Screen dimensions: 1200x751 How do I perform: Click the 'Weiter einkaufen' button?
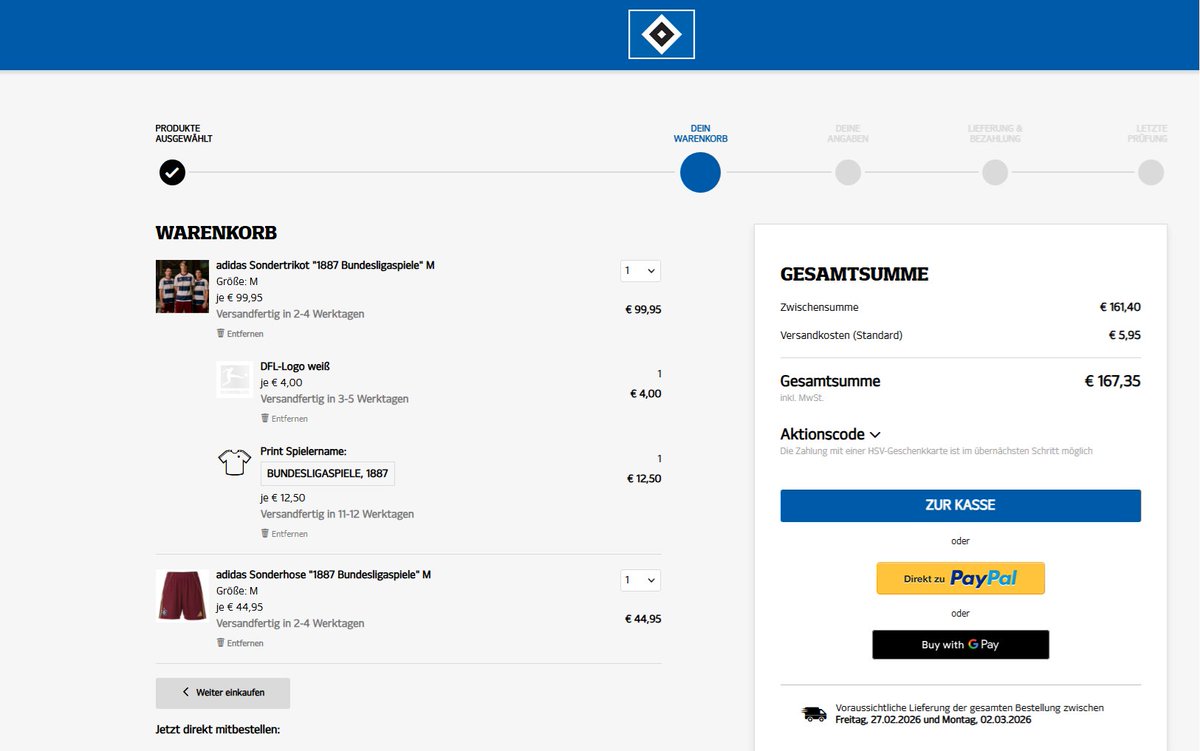[x=223, y=692]
